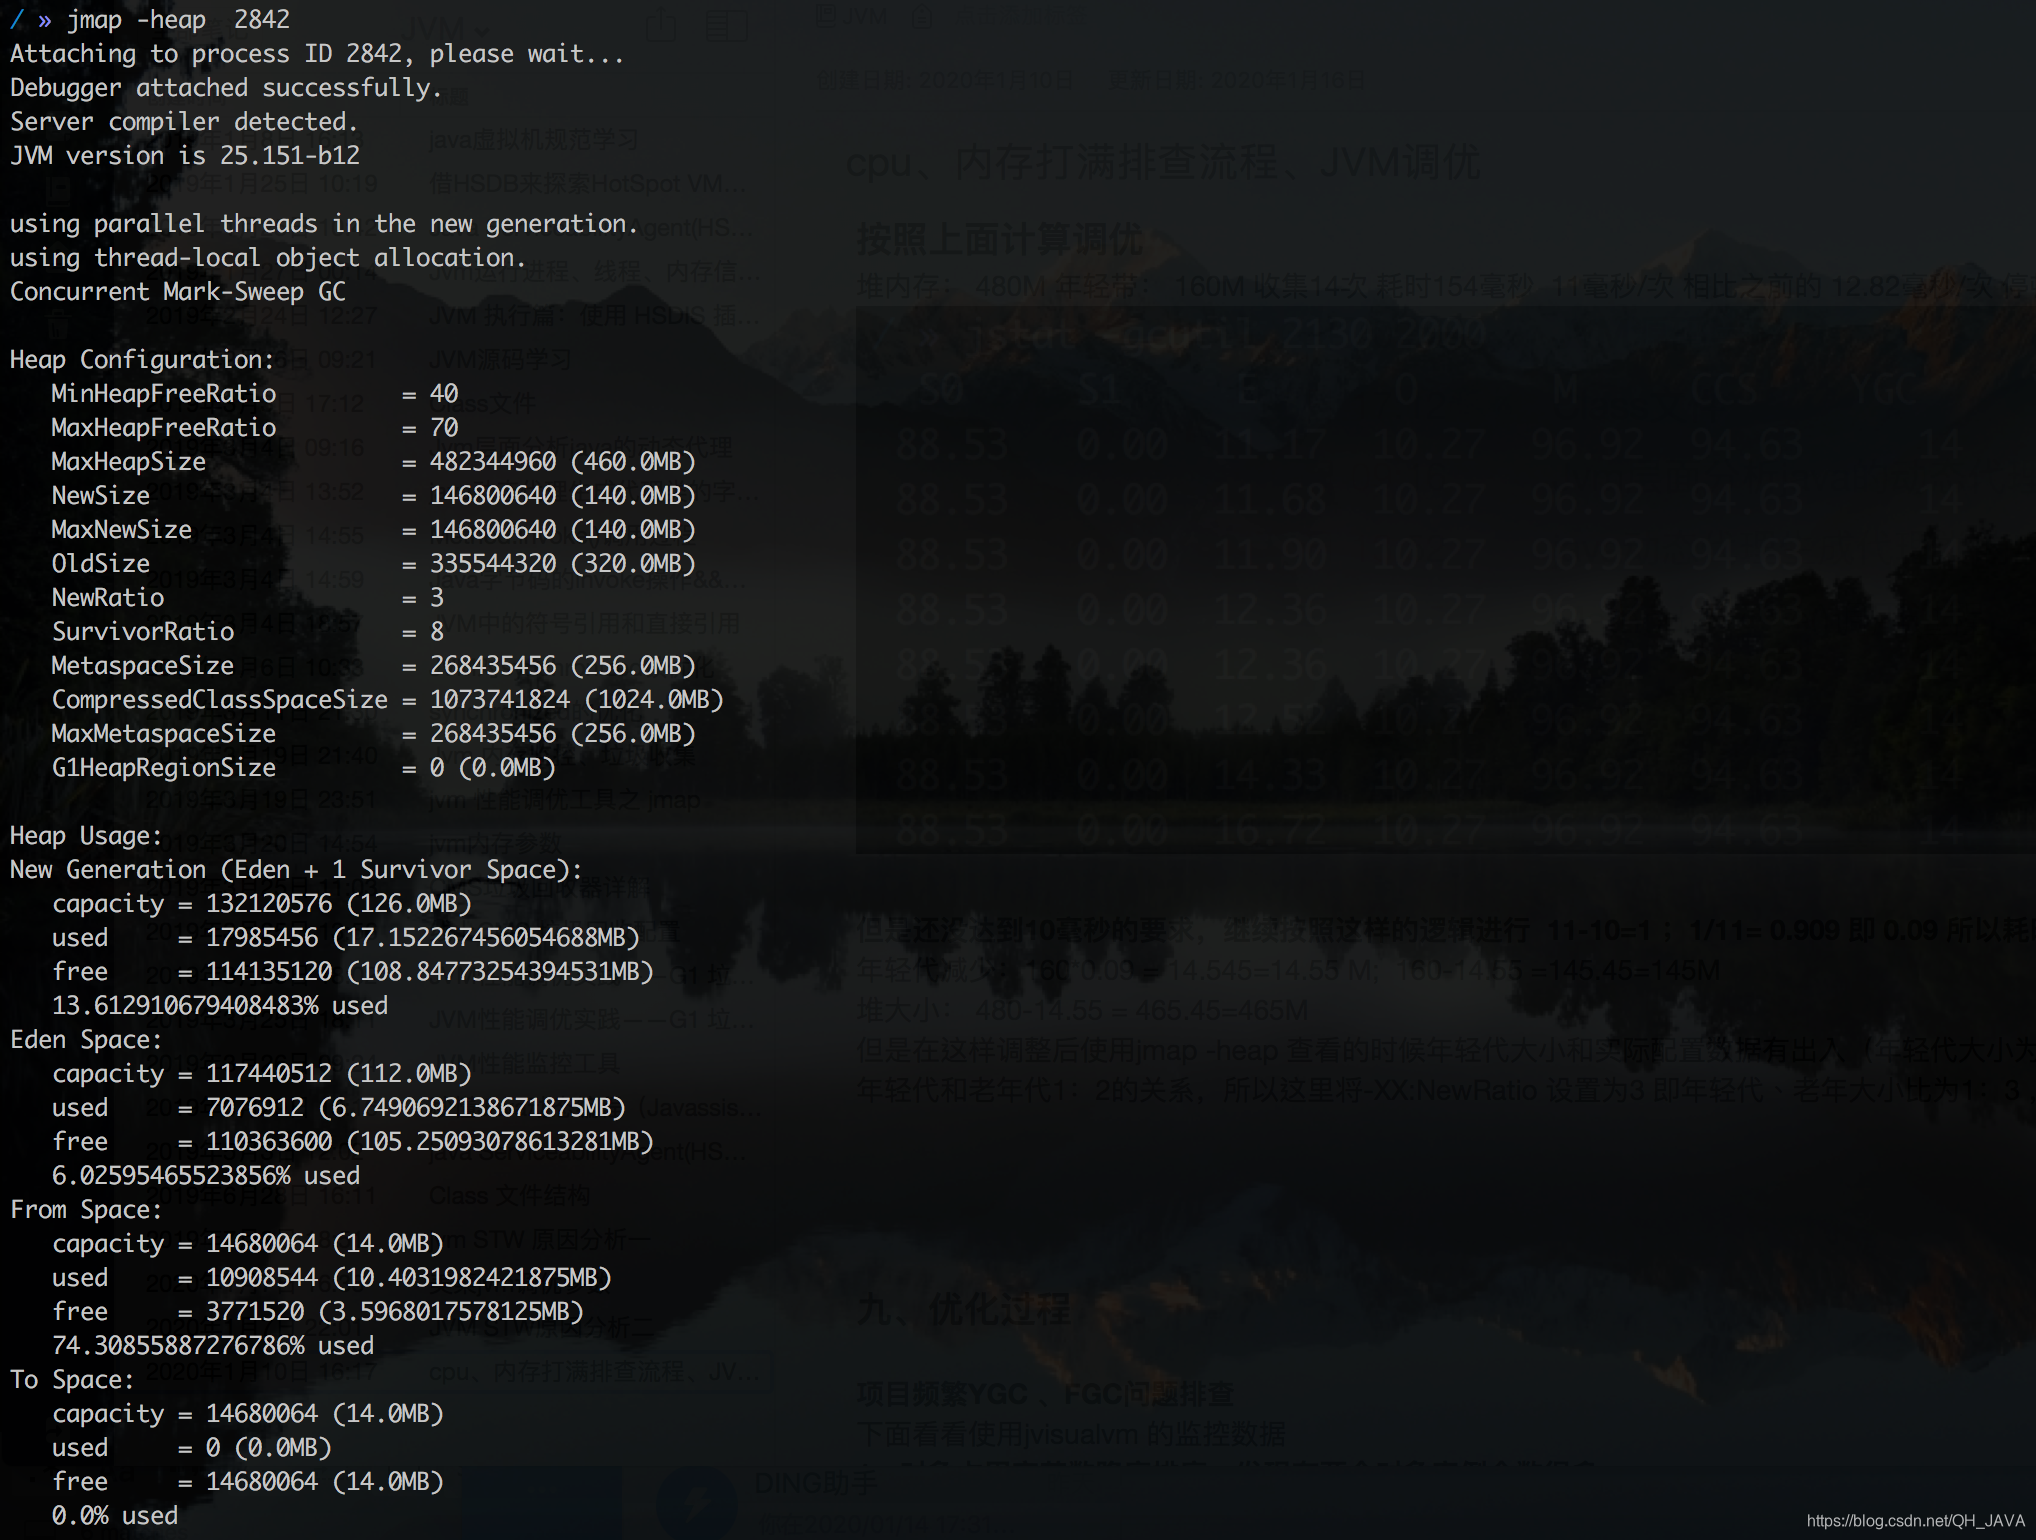
Task: Click the '0.0% used' final output line
Action: (115, 1516)
